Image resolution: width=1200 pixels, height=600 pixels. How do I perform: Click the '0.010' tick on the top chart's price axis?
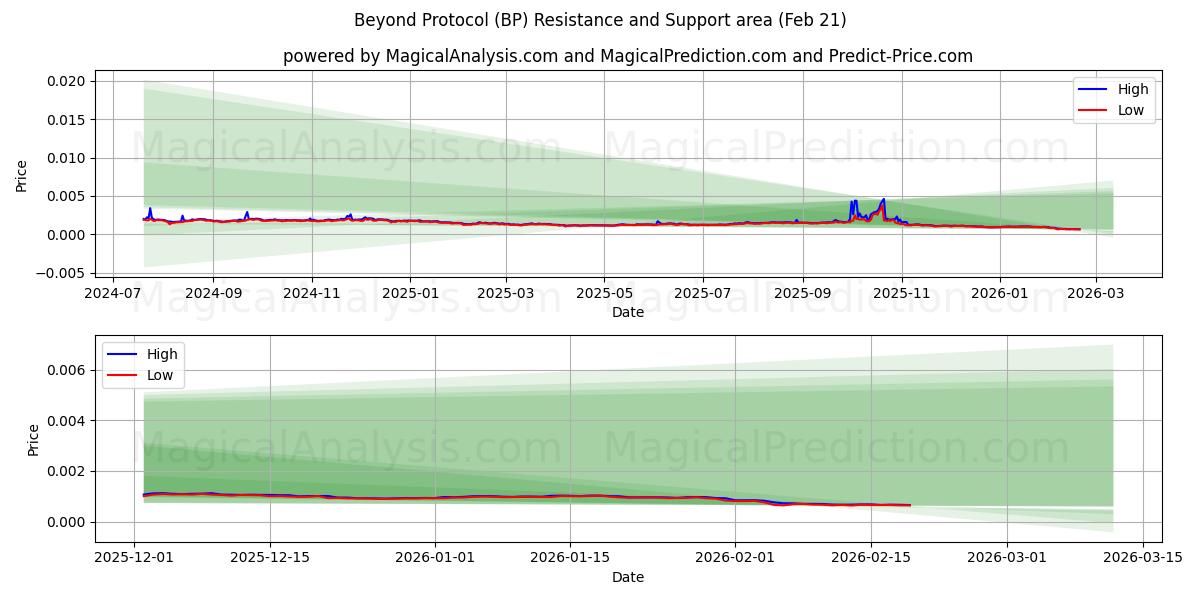68,158
